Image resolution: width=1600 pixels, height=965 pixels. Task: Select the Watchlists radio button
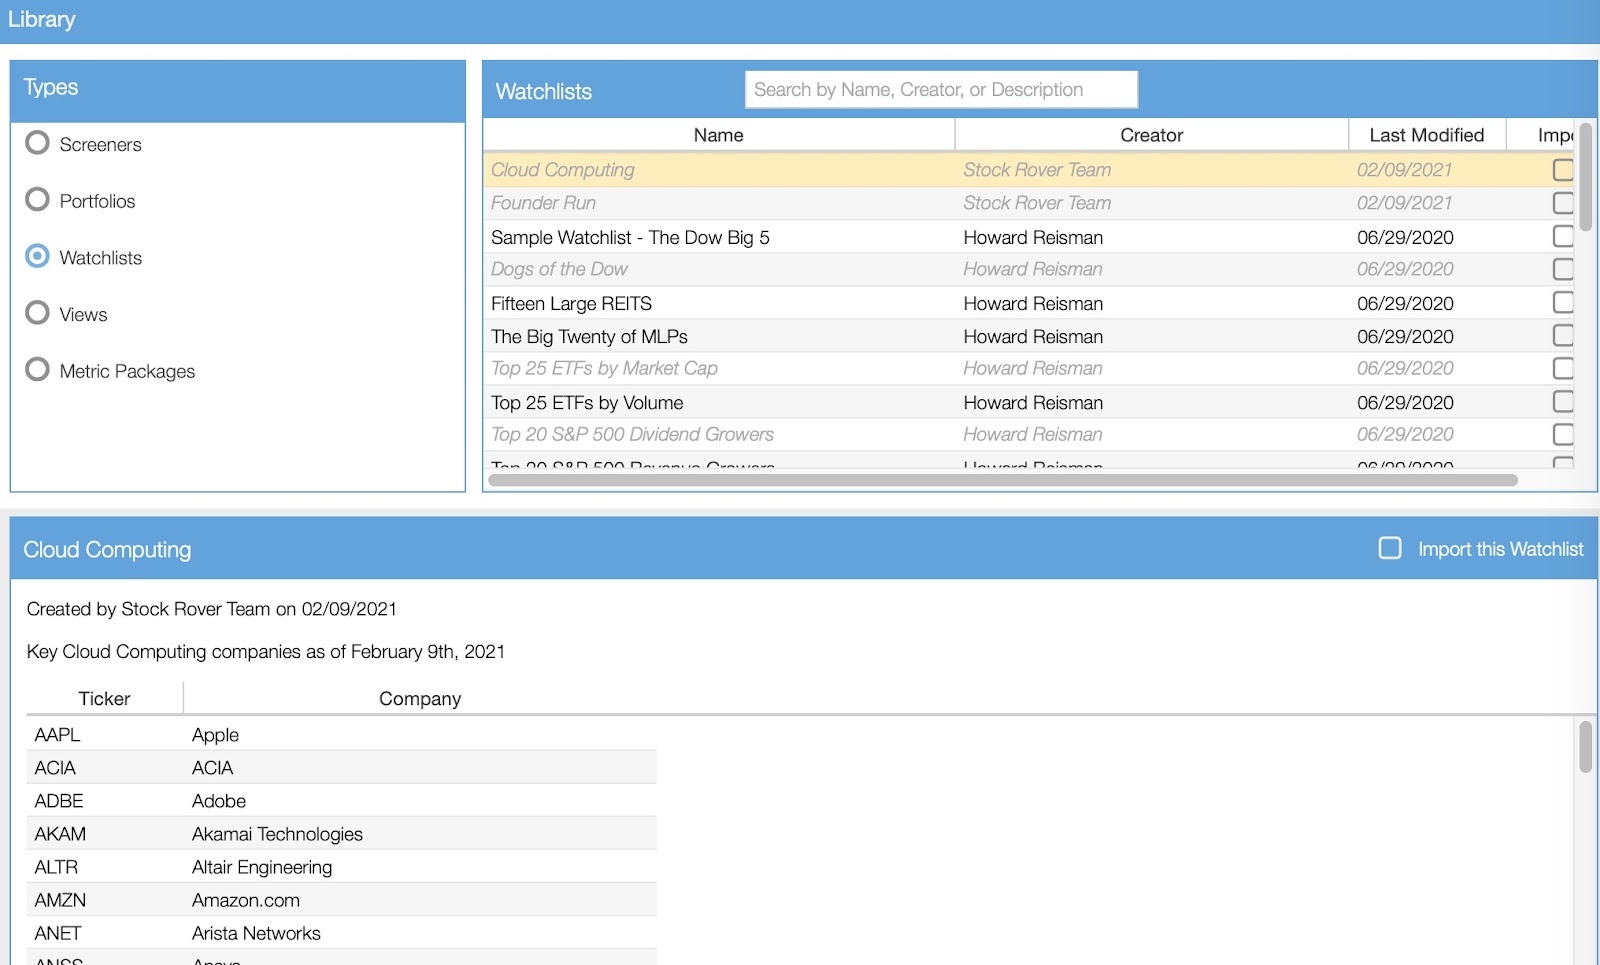[x=38, y=256]
